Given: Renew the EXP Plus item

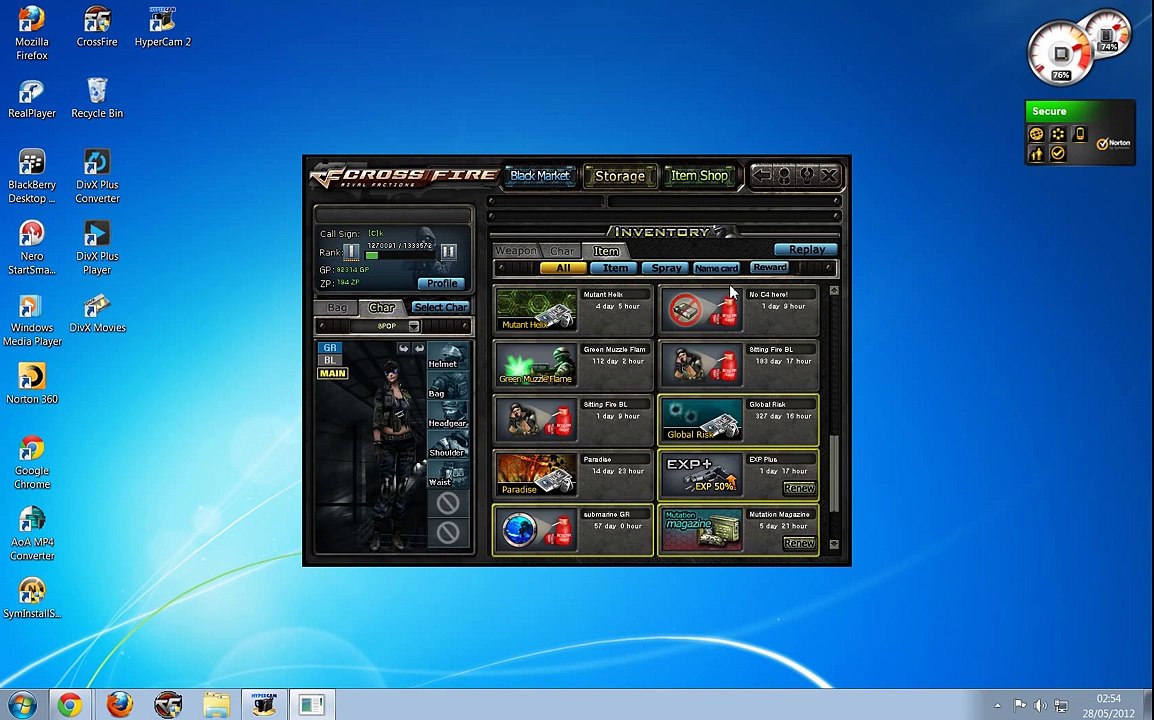Looking at the screenshot, I should point(799,488).
